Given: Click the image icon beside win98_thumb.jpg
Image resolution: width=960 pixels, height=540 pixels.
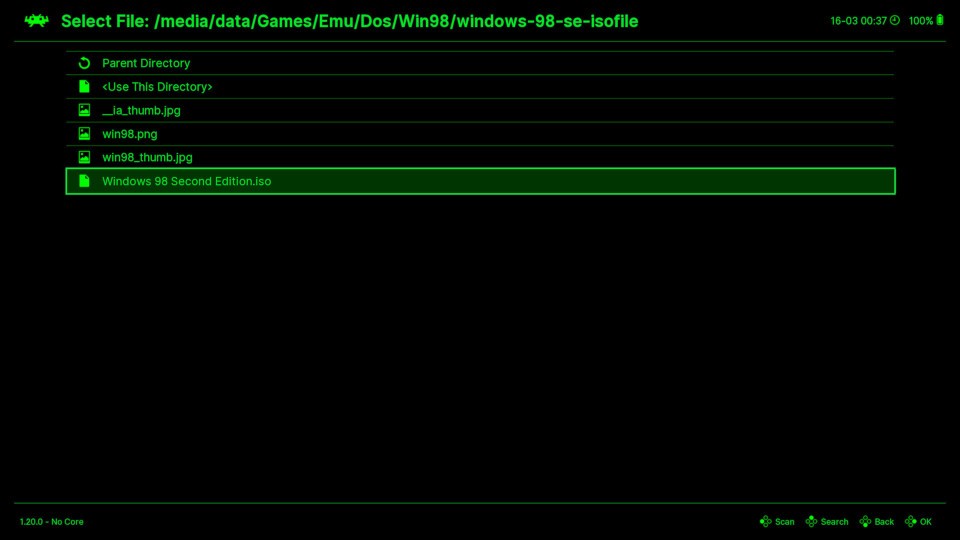Looking at the screenshot, I should [x=84, y=157].
